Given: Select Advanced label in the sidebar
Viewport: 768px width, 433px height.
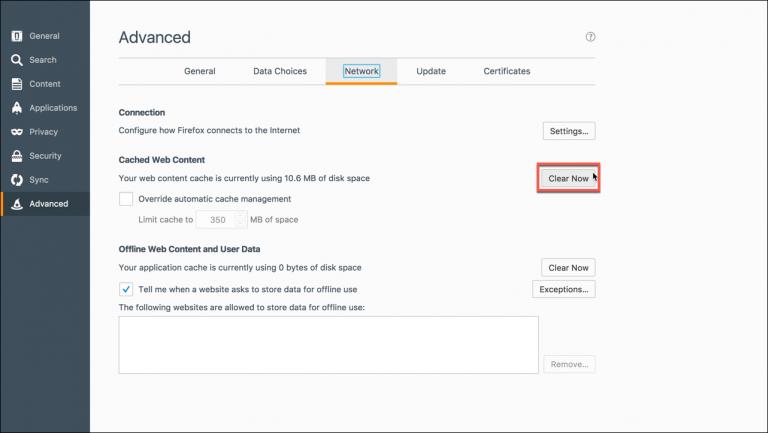Looking at the screenshot, I should (48, 204).
